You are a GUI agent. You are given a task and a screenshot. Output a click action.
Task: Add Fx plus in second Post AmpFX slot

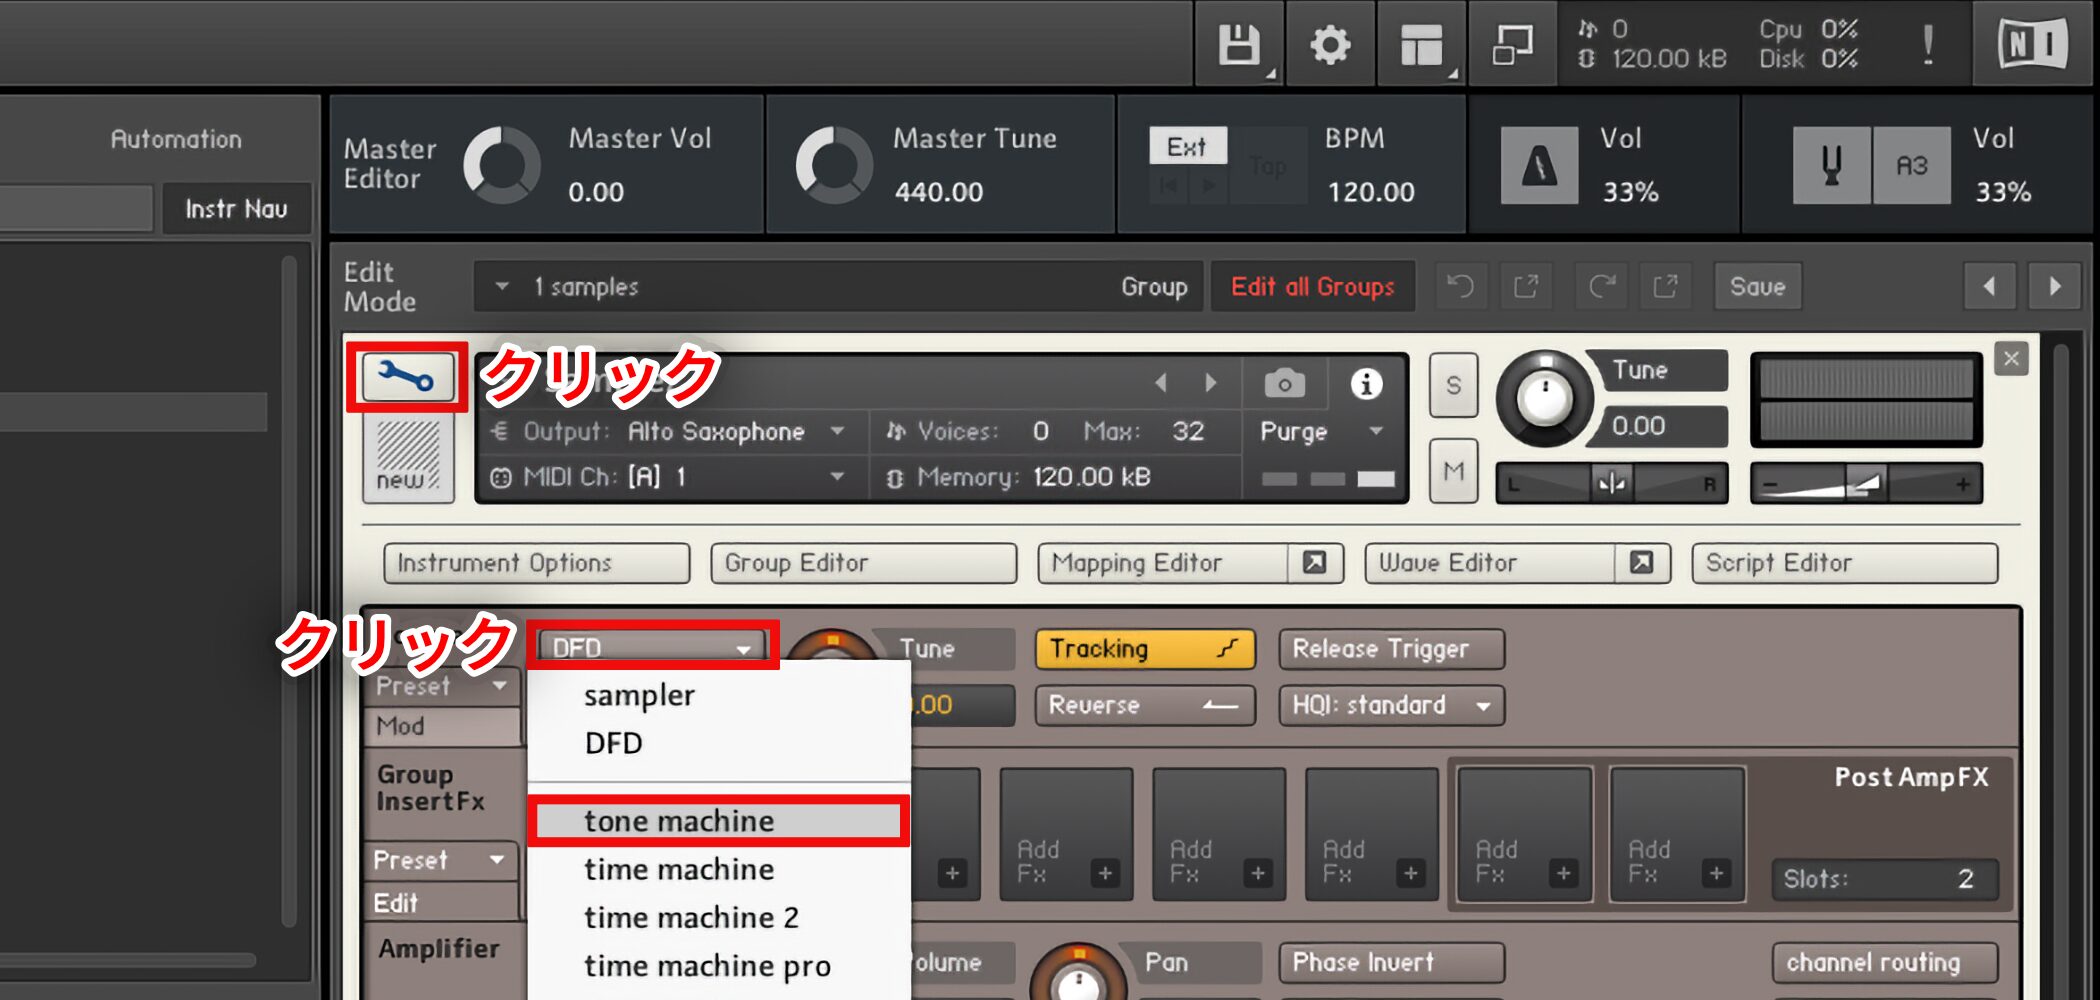pos(1716,873)
